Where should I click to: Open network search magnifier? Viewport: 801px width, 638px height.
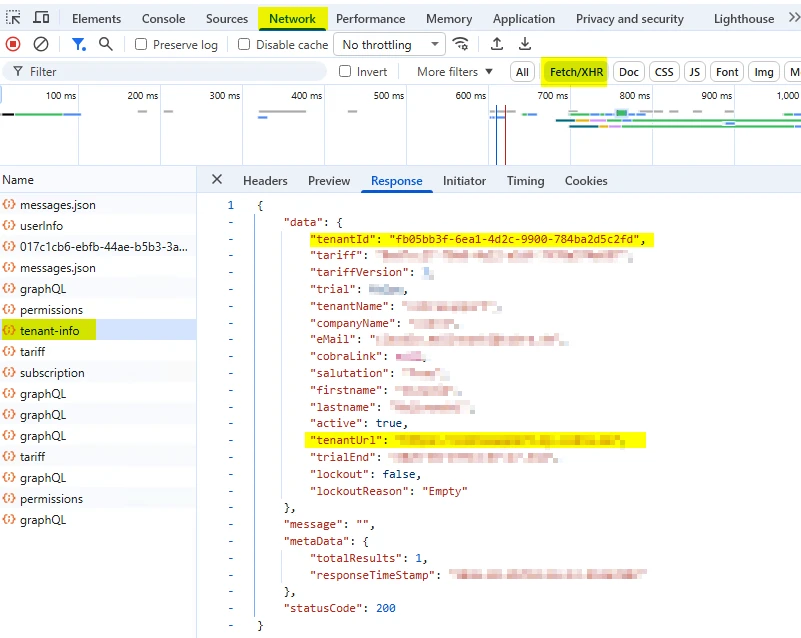[x=106, y=44]
